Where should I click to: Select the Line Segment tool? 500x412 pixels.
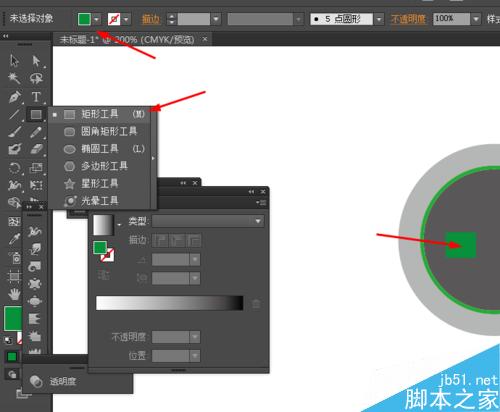click(14, 114)
